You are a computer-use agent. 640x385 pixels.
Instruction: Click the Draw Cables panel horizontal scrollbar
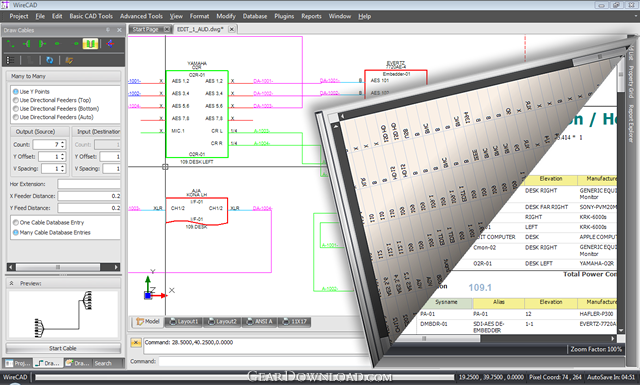(x=63, y=267)
